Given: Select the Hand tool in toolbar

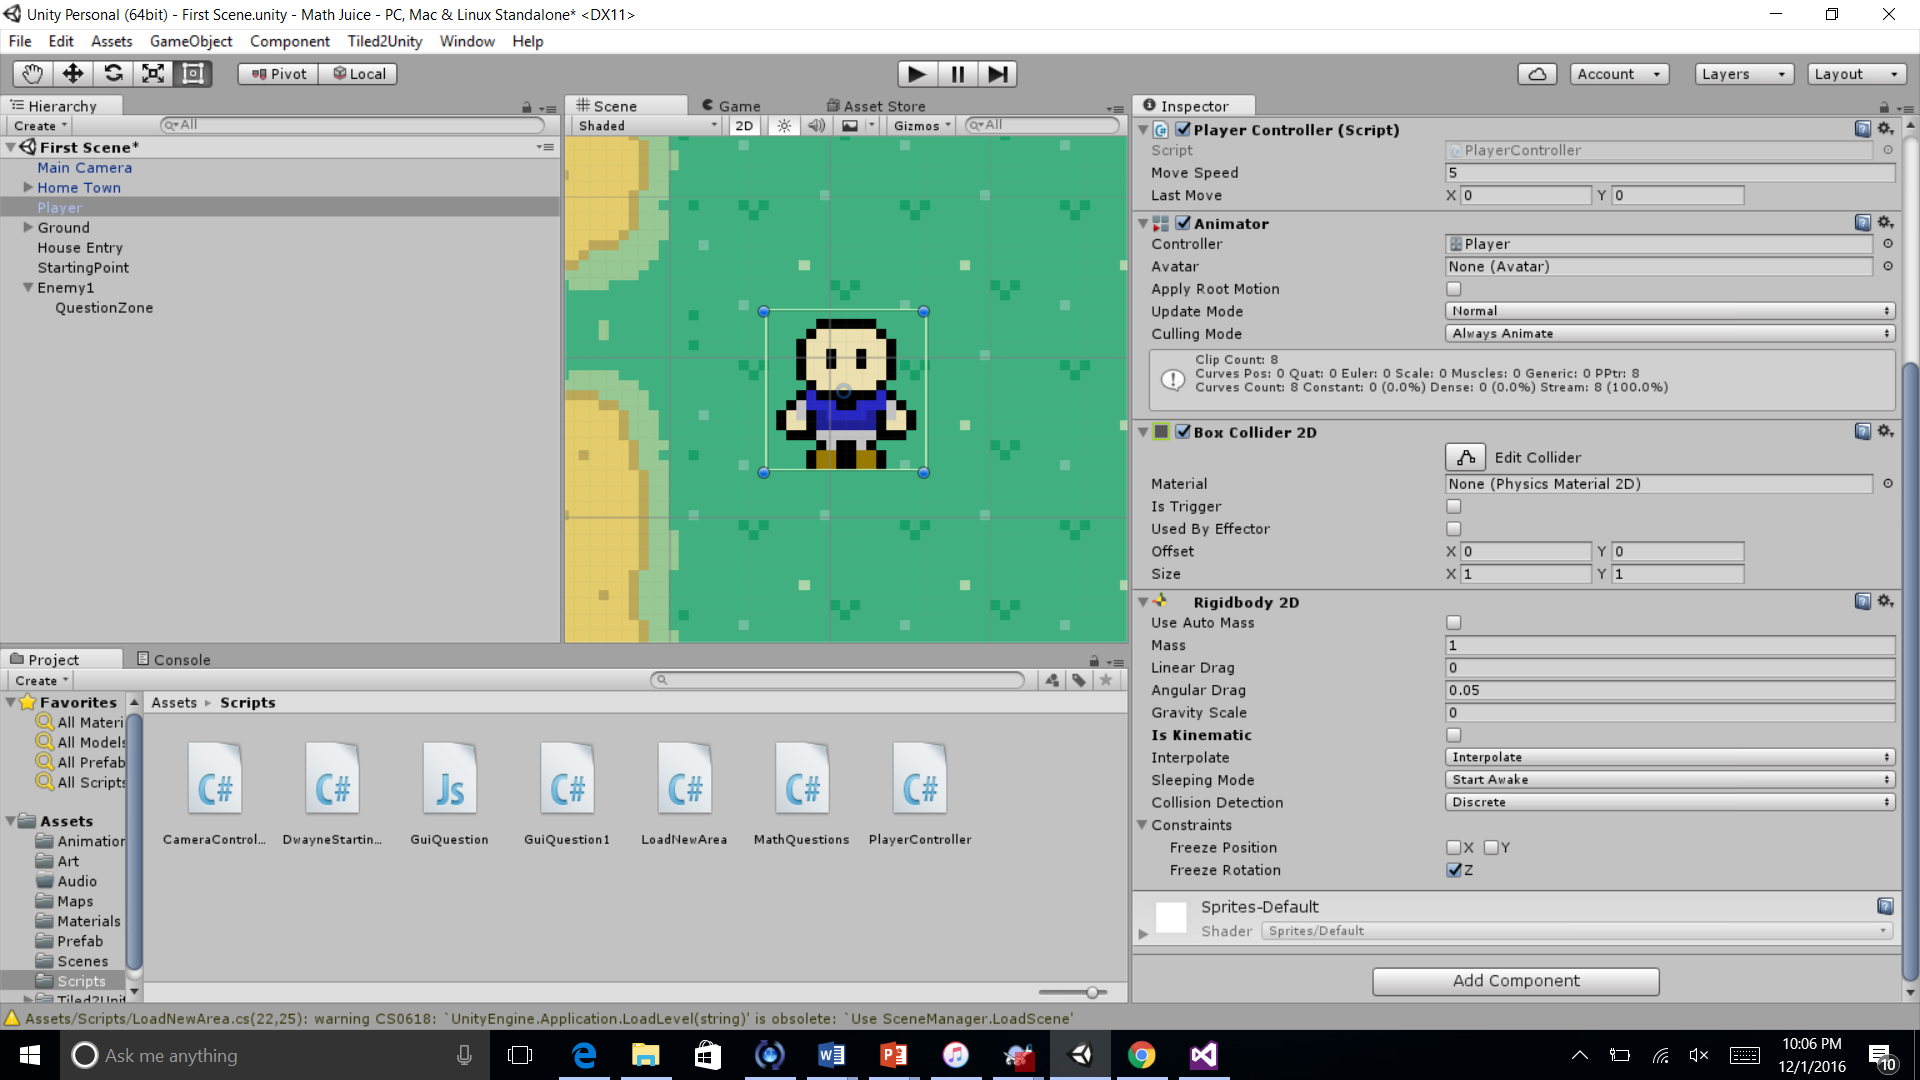Looking at the screenshot, I should pos(33,74).
